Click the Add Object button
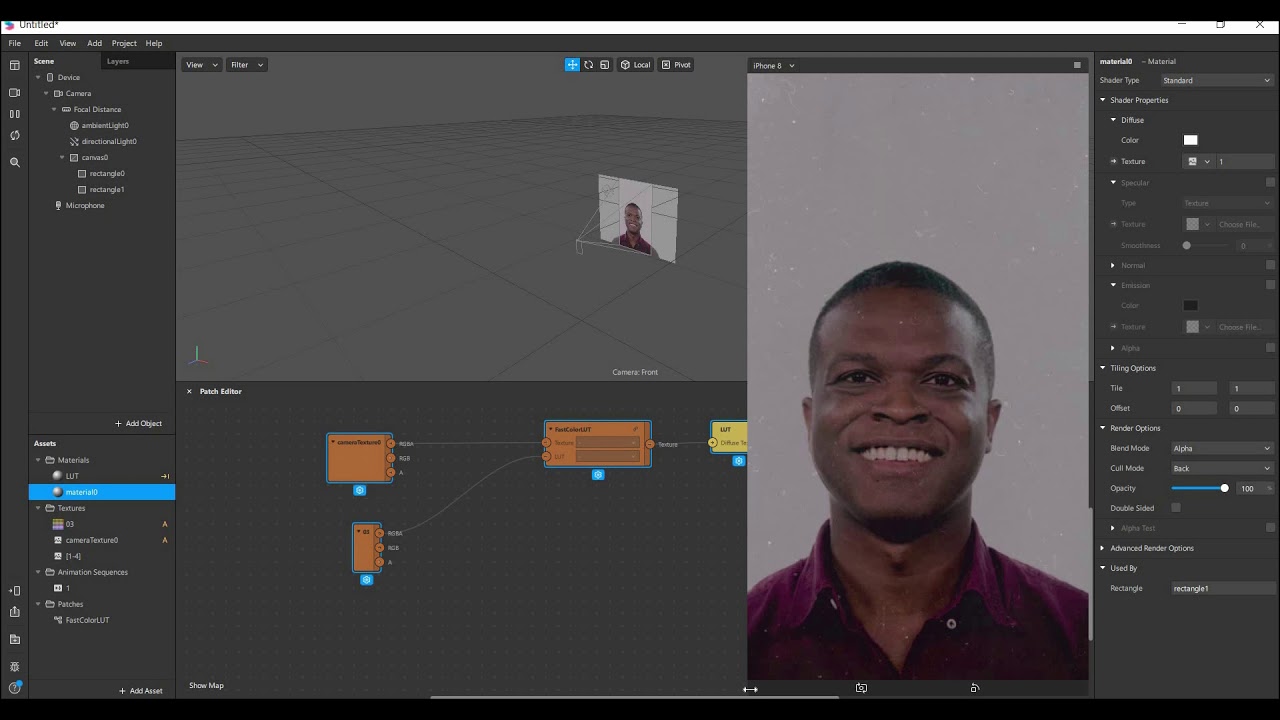Image resolution: width=1280 pixels, height=720 pixels. [139, 423]
